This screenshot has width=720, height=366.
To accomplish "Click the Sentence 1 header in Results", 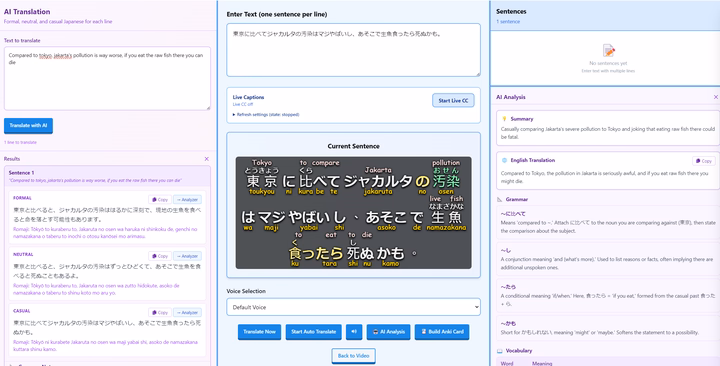I will point(107,176).
